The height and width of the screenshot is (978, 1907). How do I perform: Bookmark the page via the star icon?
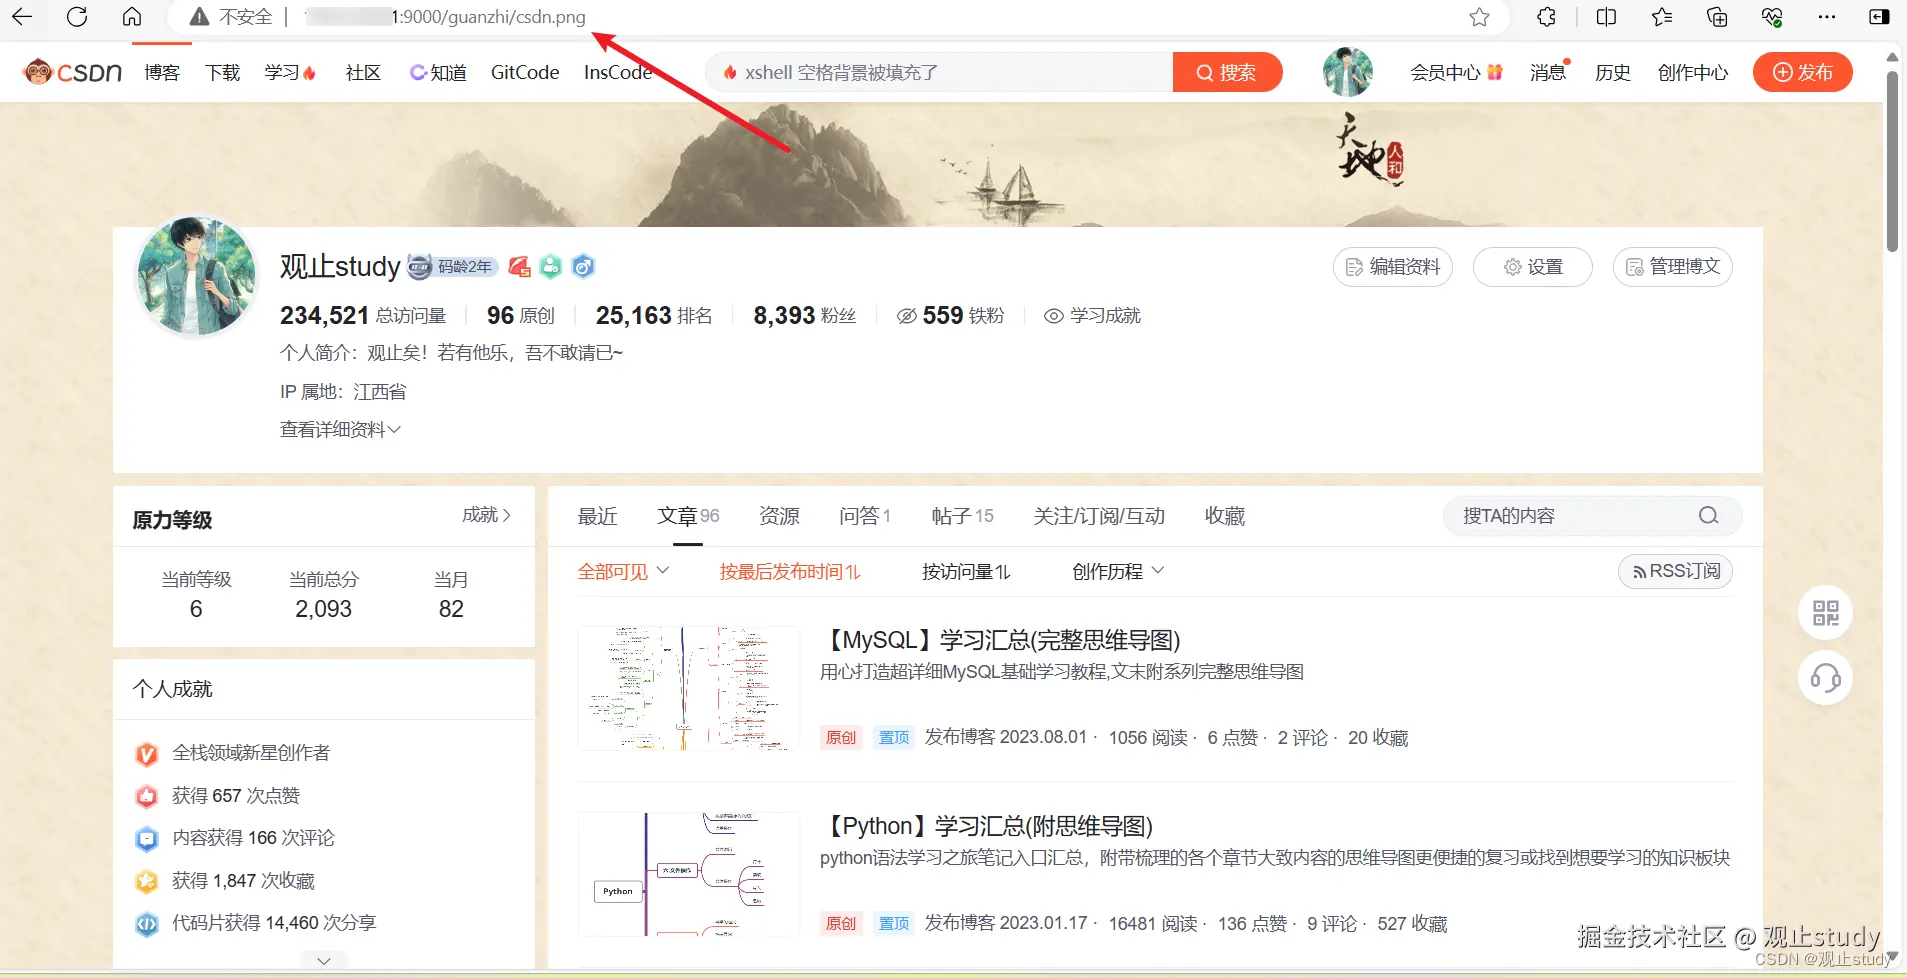pos(1479,17)
